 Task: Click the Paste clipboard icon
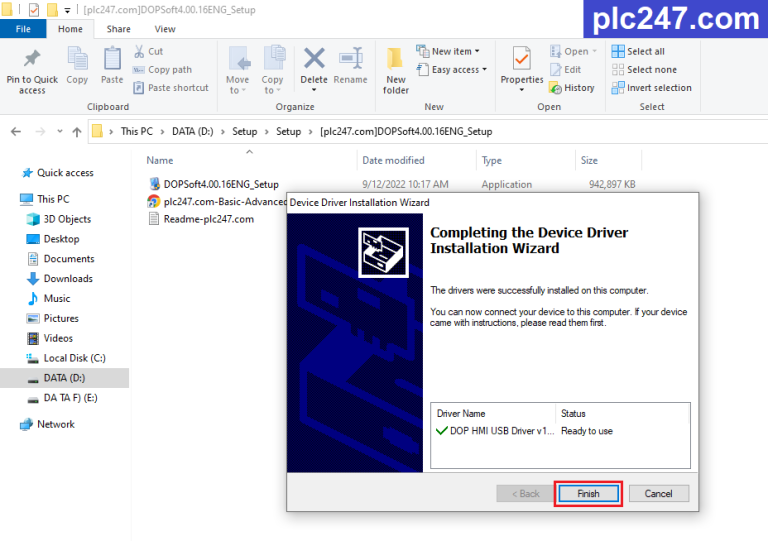click(112, 59)
